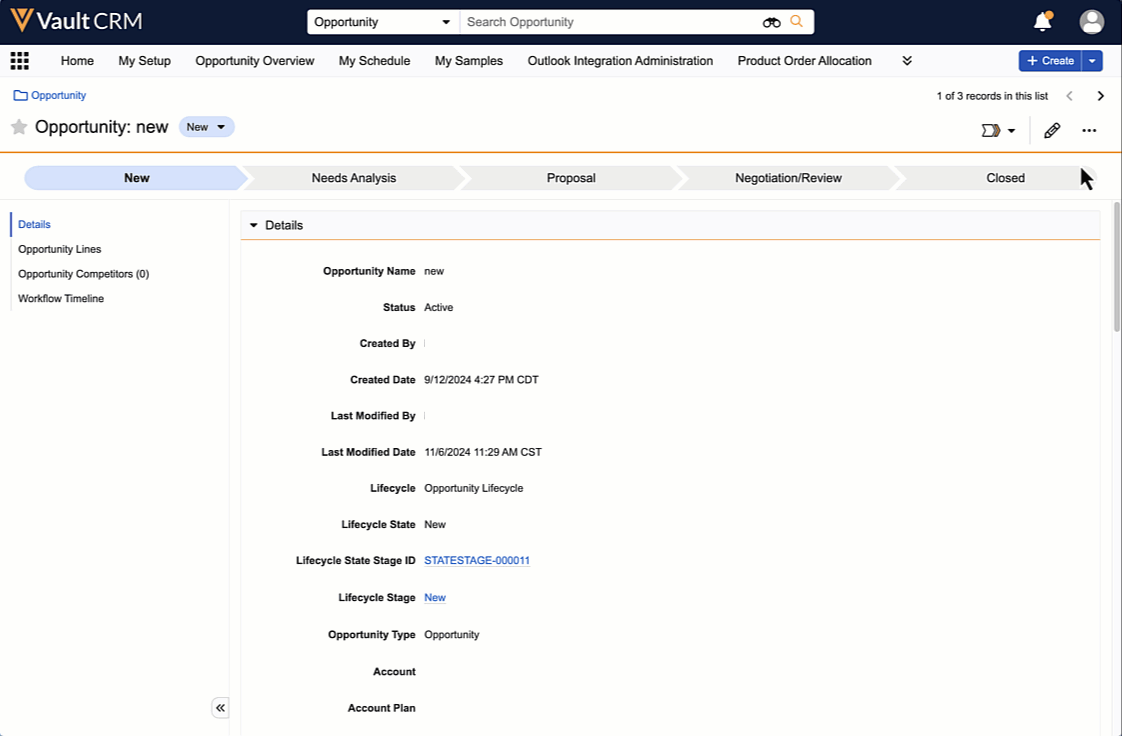Open the app launcher grid

[19, 61]
